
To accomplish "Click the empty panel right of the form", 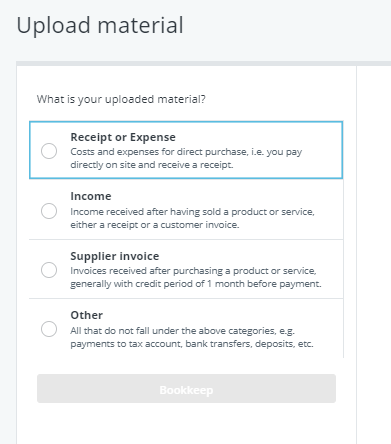I will pos(374,255).
